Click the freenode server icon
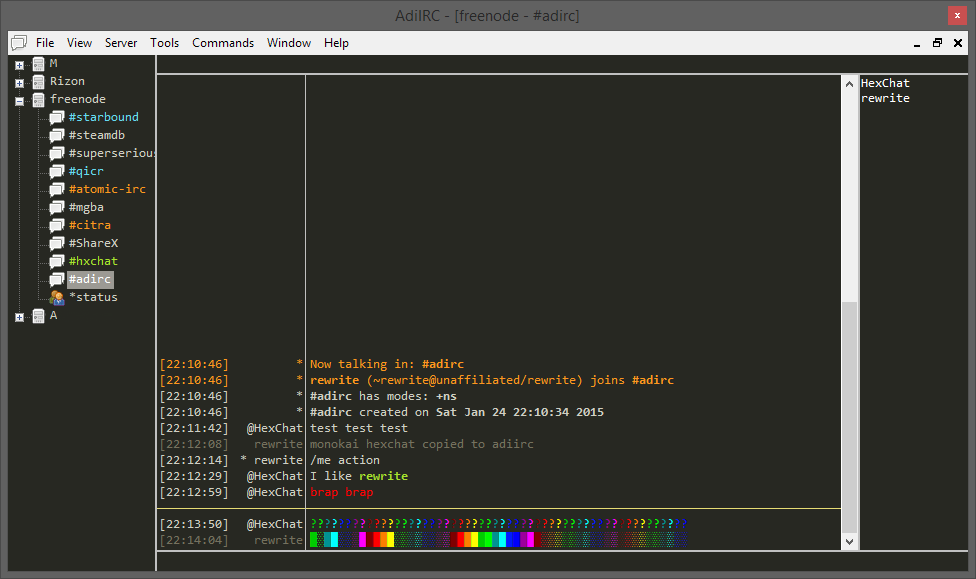Image resolution: width=976 pixels, height=579 pixels. (39, 100)
